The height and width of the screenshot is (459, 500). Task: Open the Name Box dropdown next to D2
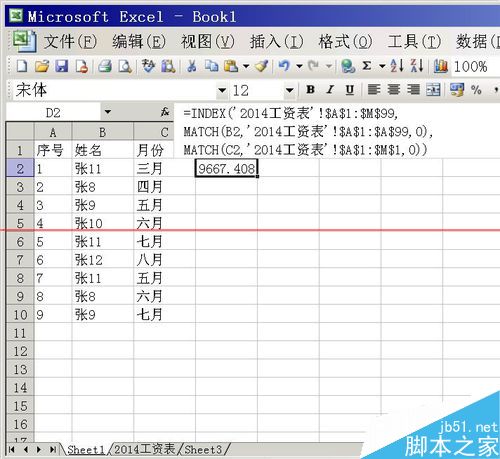click(107, 112)
